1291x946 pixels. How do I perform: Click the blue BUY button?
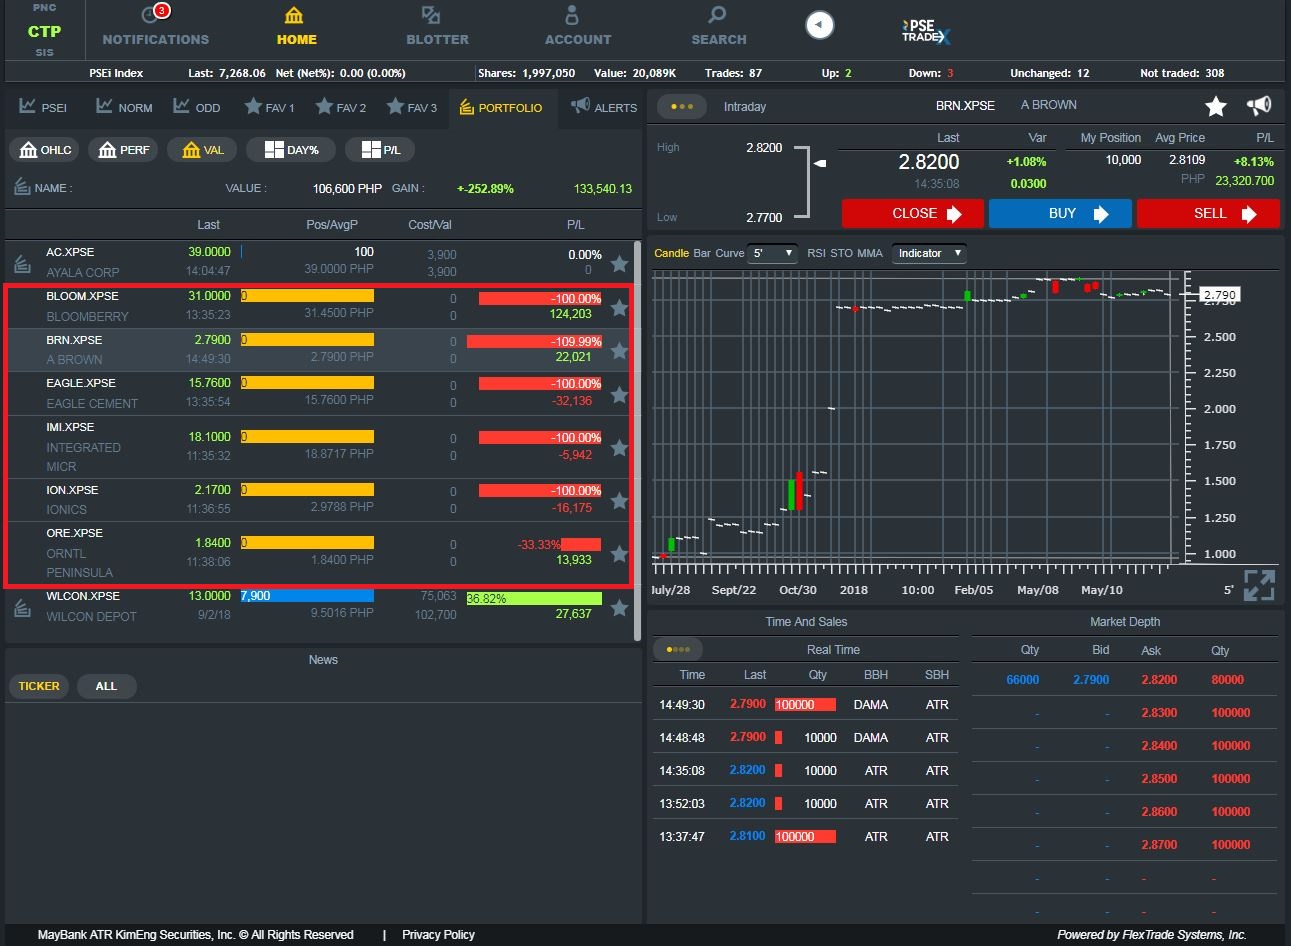[1061, 214]
